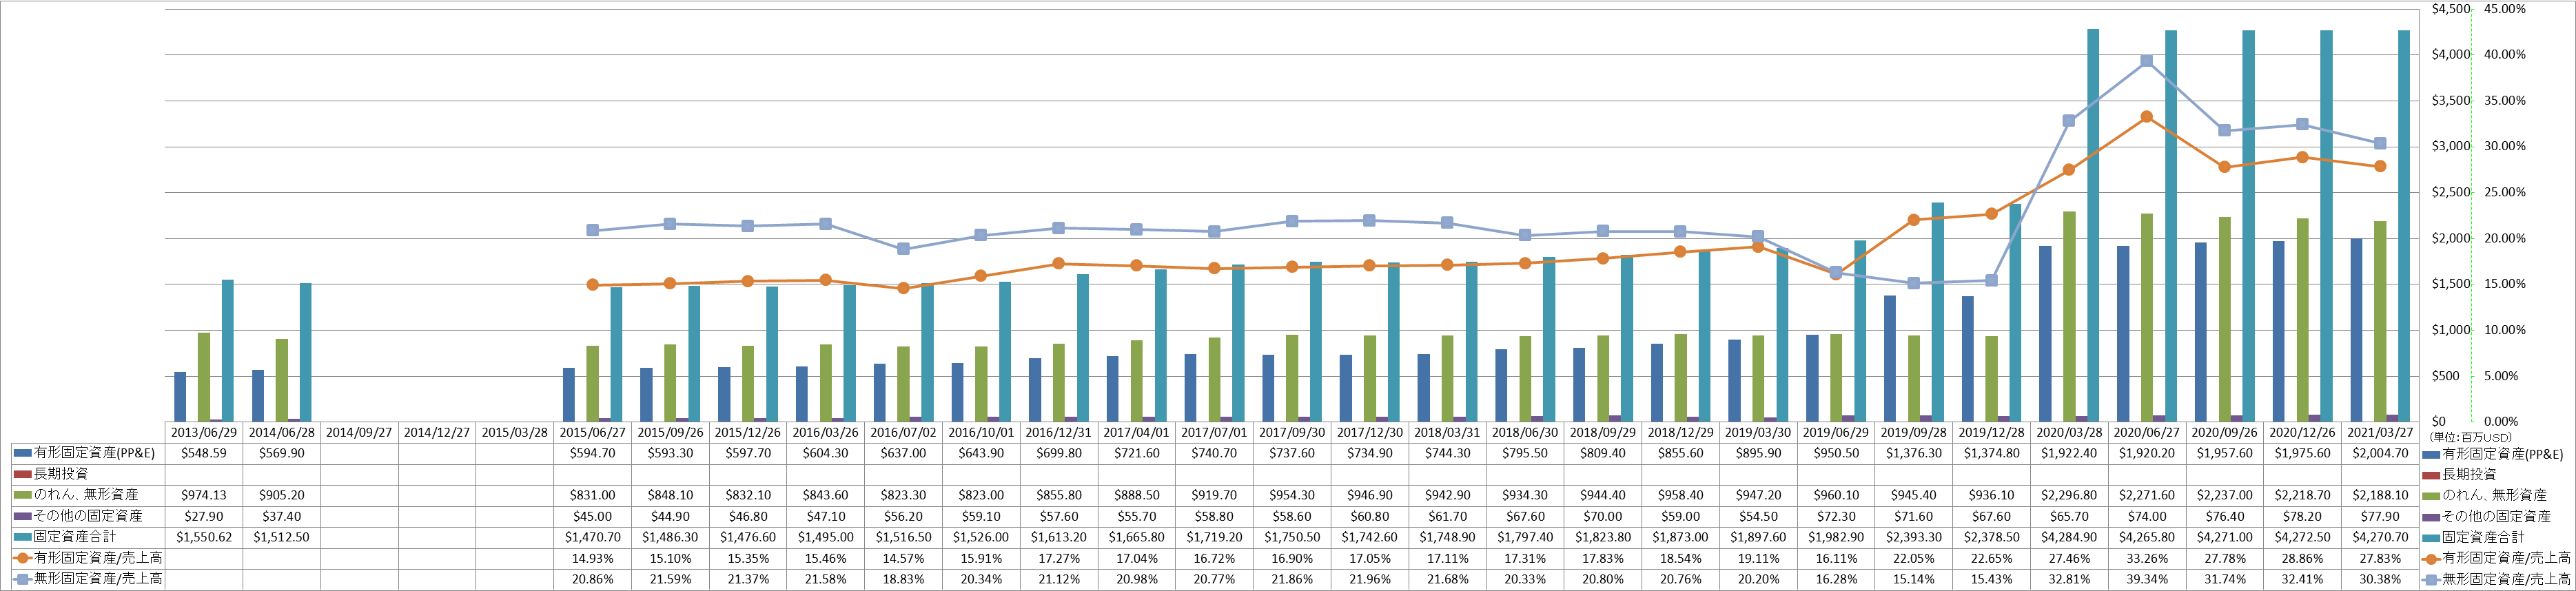Click the $905.20 goodwill cell for 2014/06/28
The height and width of the screenshot is (591, 2576).
282,495
